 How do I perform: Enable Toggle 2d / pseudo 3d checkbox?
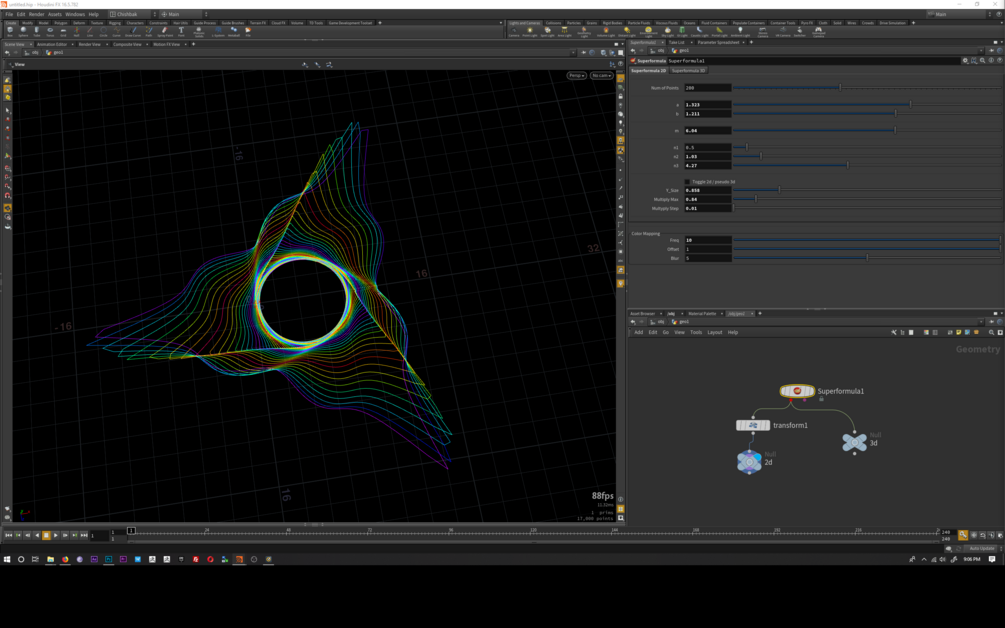point(687,182)
